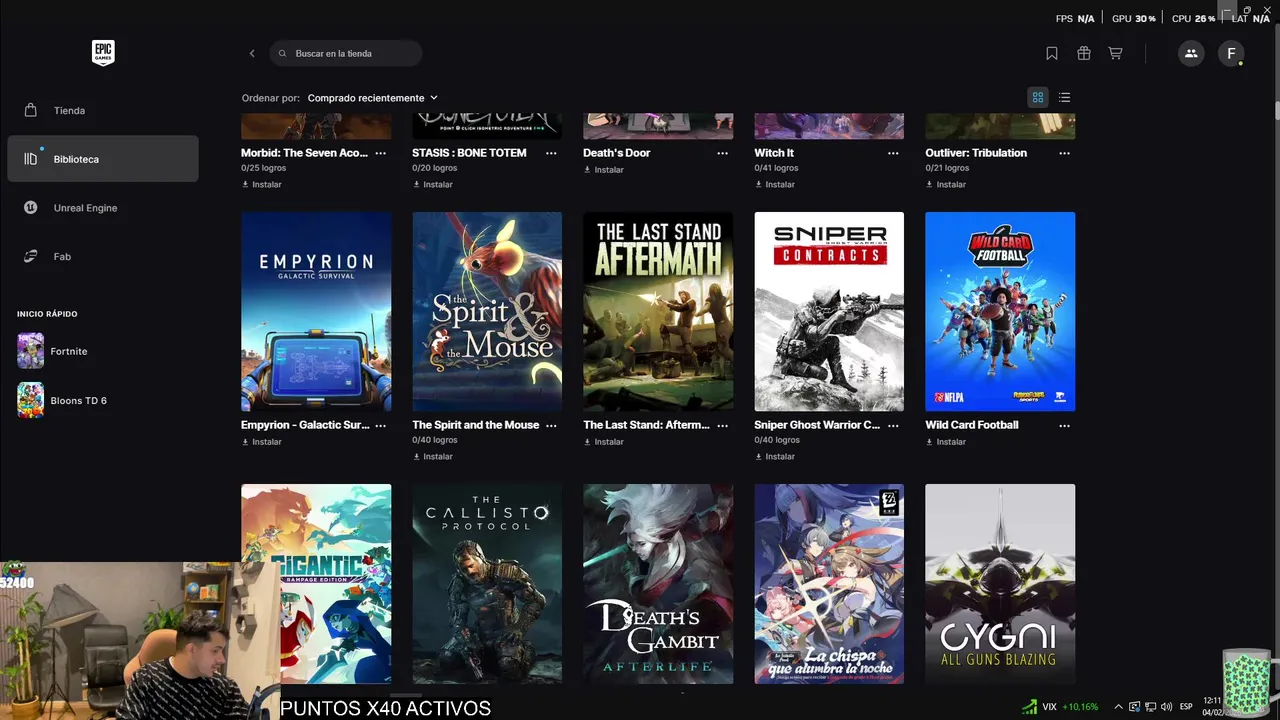Image resolution: width=1280 pixels, height=720 pixels.
Task: Go back with the arrow beside search
Action: coord(252,53)
